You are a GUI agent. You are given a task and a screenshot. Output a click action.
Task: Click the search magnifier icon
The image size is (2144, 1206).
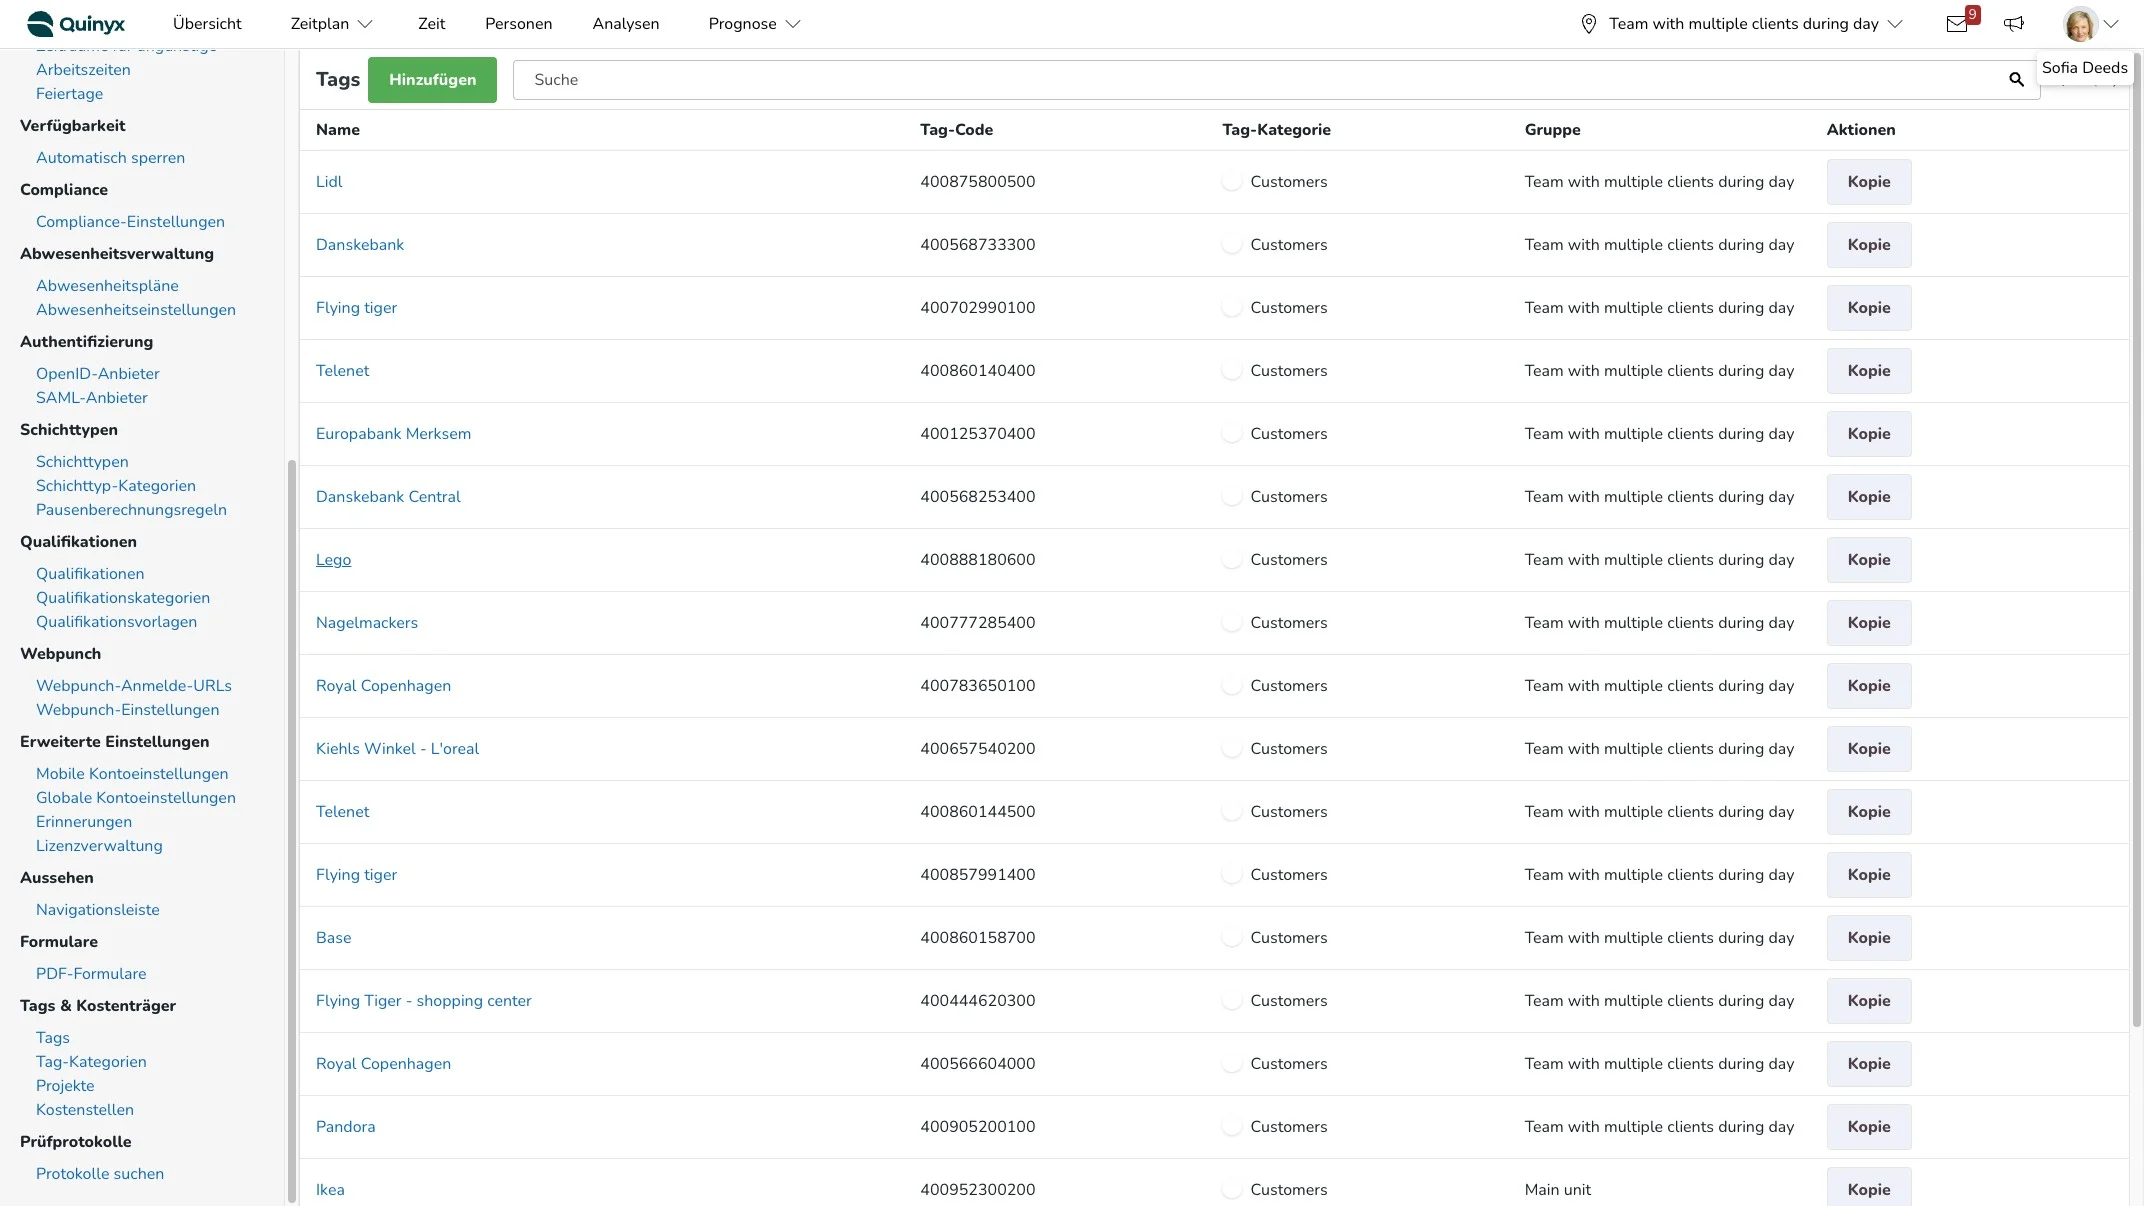(2016, 80)
